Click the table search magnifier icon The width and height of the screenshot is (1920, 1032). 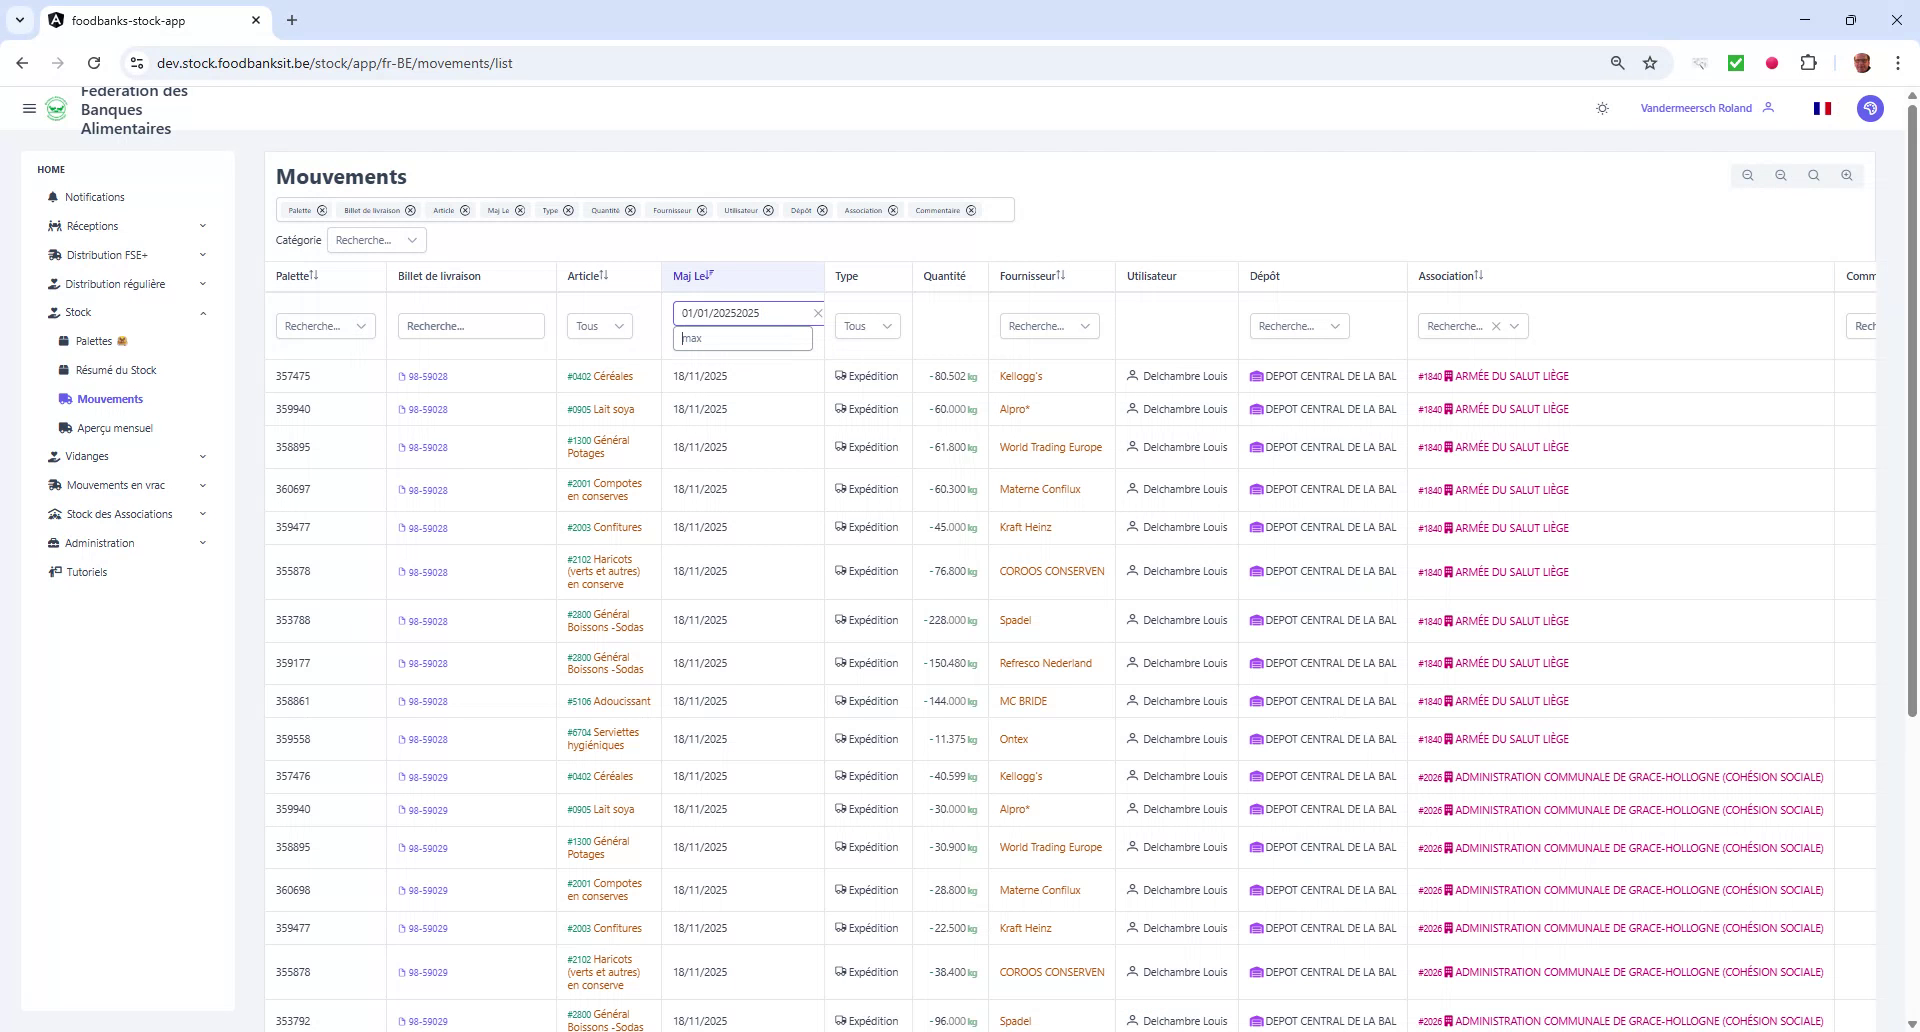tap(1813, 175)
